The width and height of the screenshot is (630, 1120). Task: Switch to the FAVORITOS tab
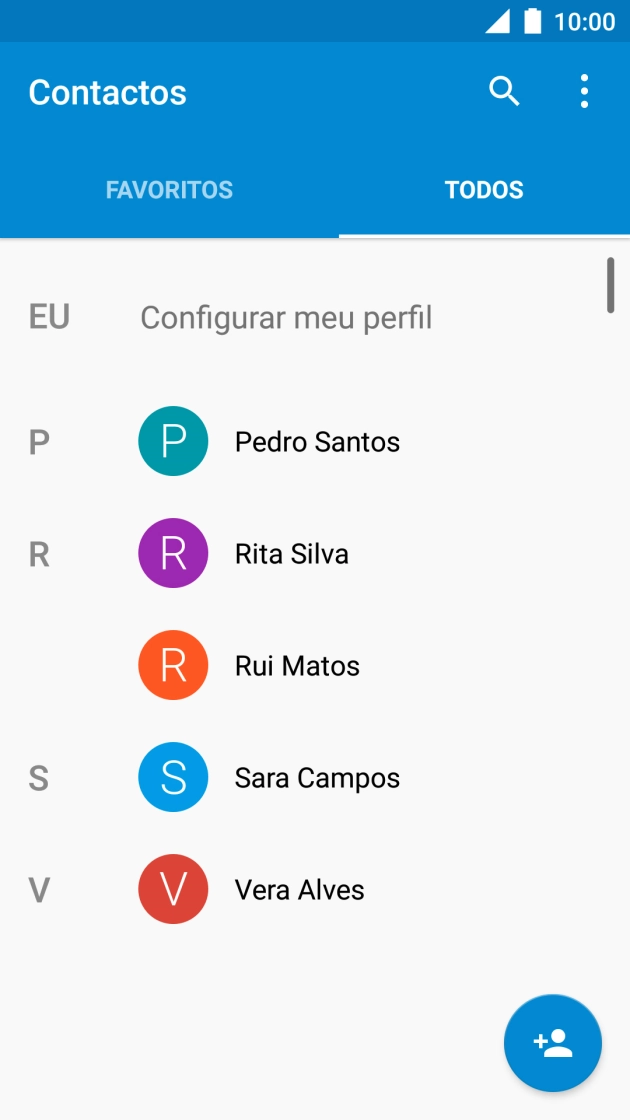coord(169,189)
